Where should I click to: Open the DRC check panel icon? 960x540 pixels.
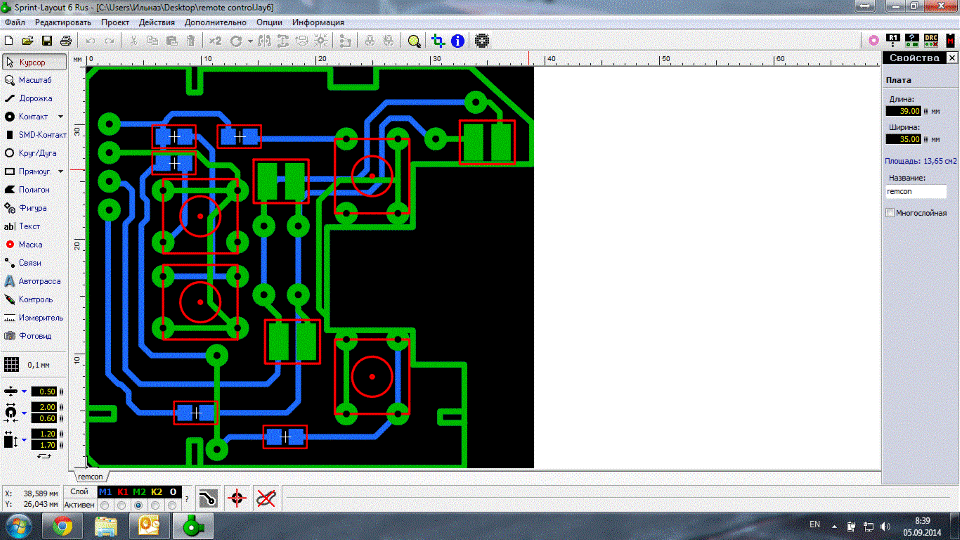(x=931, y=40)
